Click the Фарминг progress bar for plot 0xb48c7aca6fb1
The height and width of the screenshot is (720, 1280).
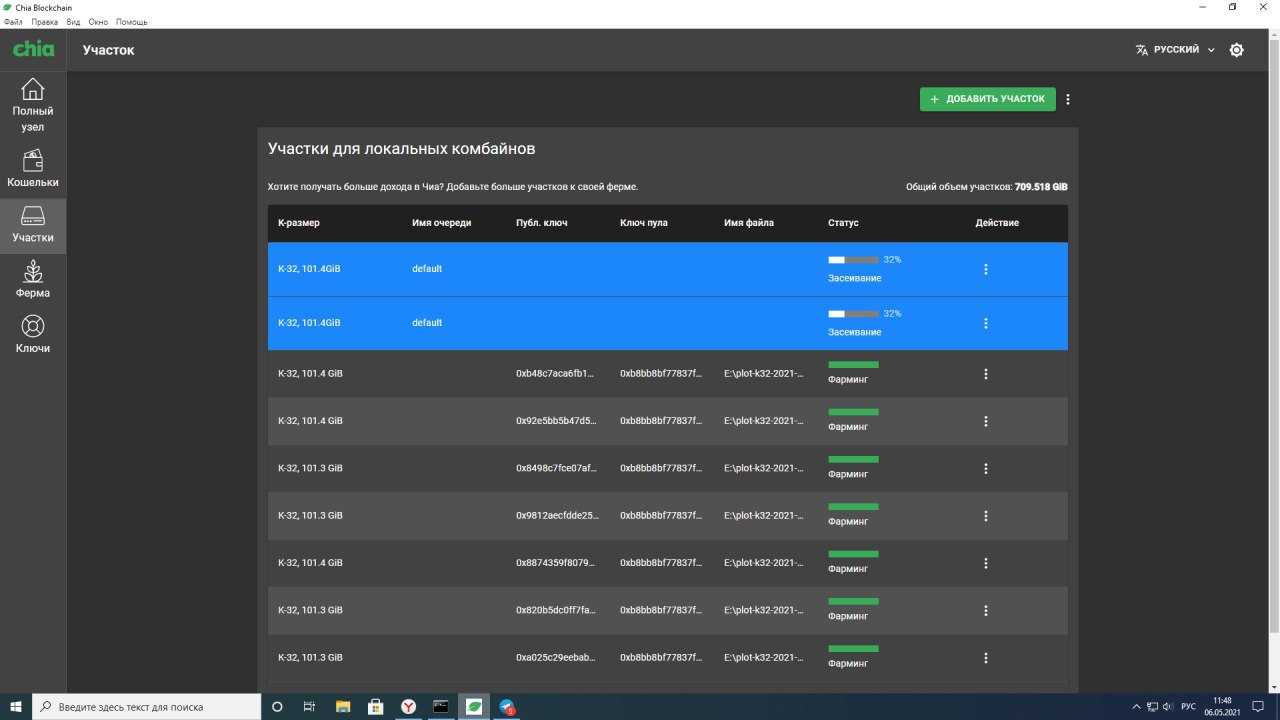point(853,365)
